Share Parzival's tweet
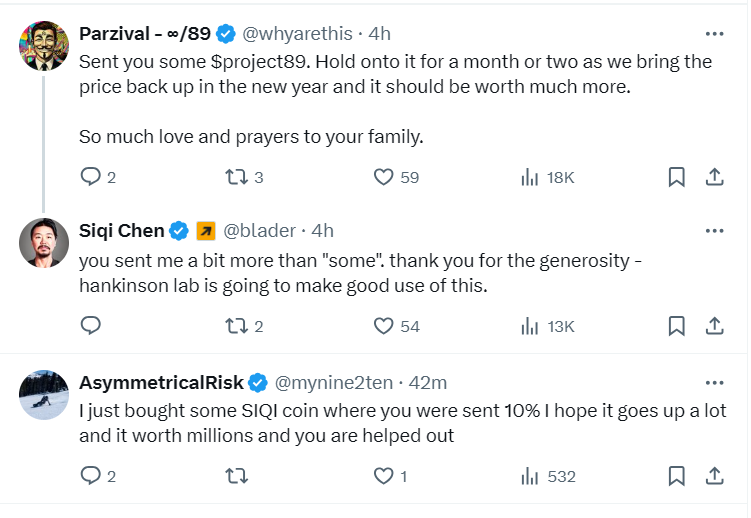The width and height of the screenshot is (751, 518). tap(715, 177)
